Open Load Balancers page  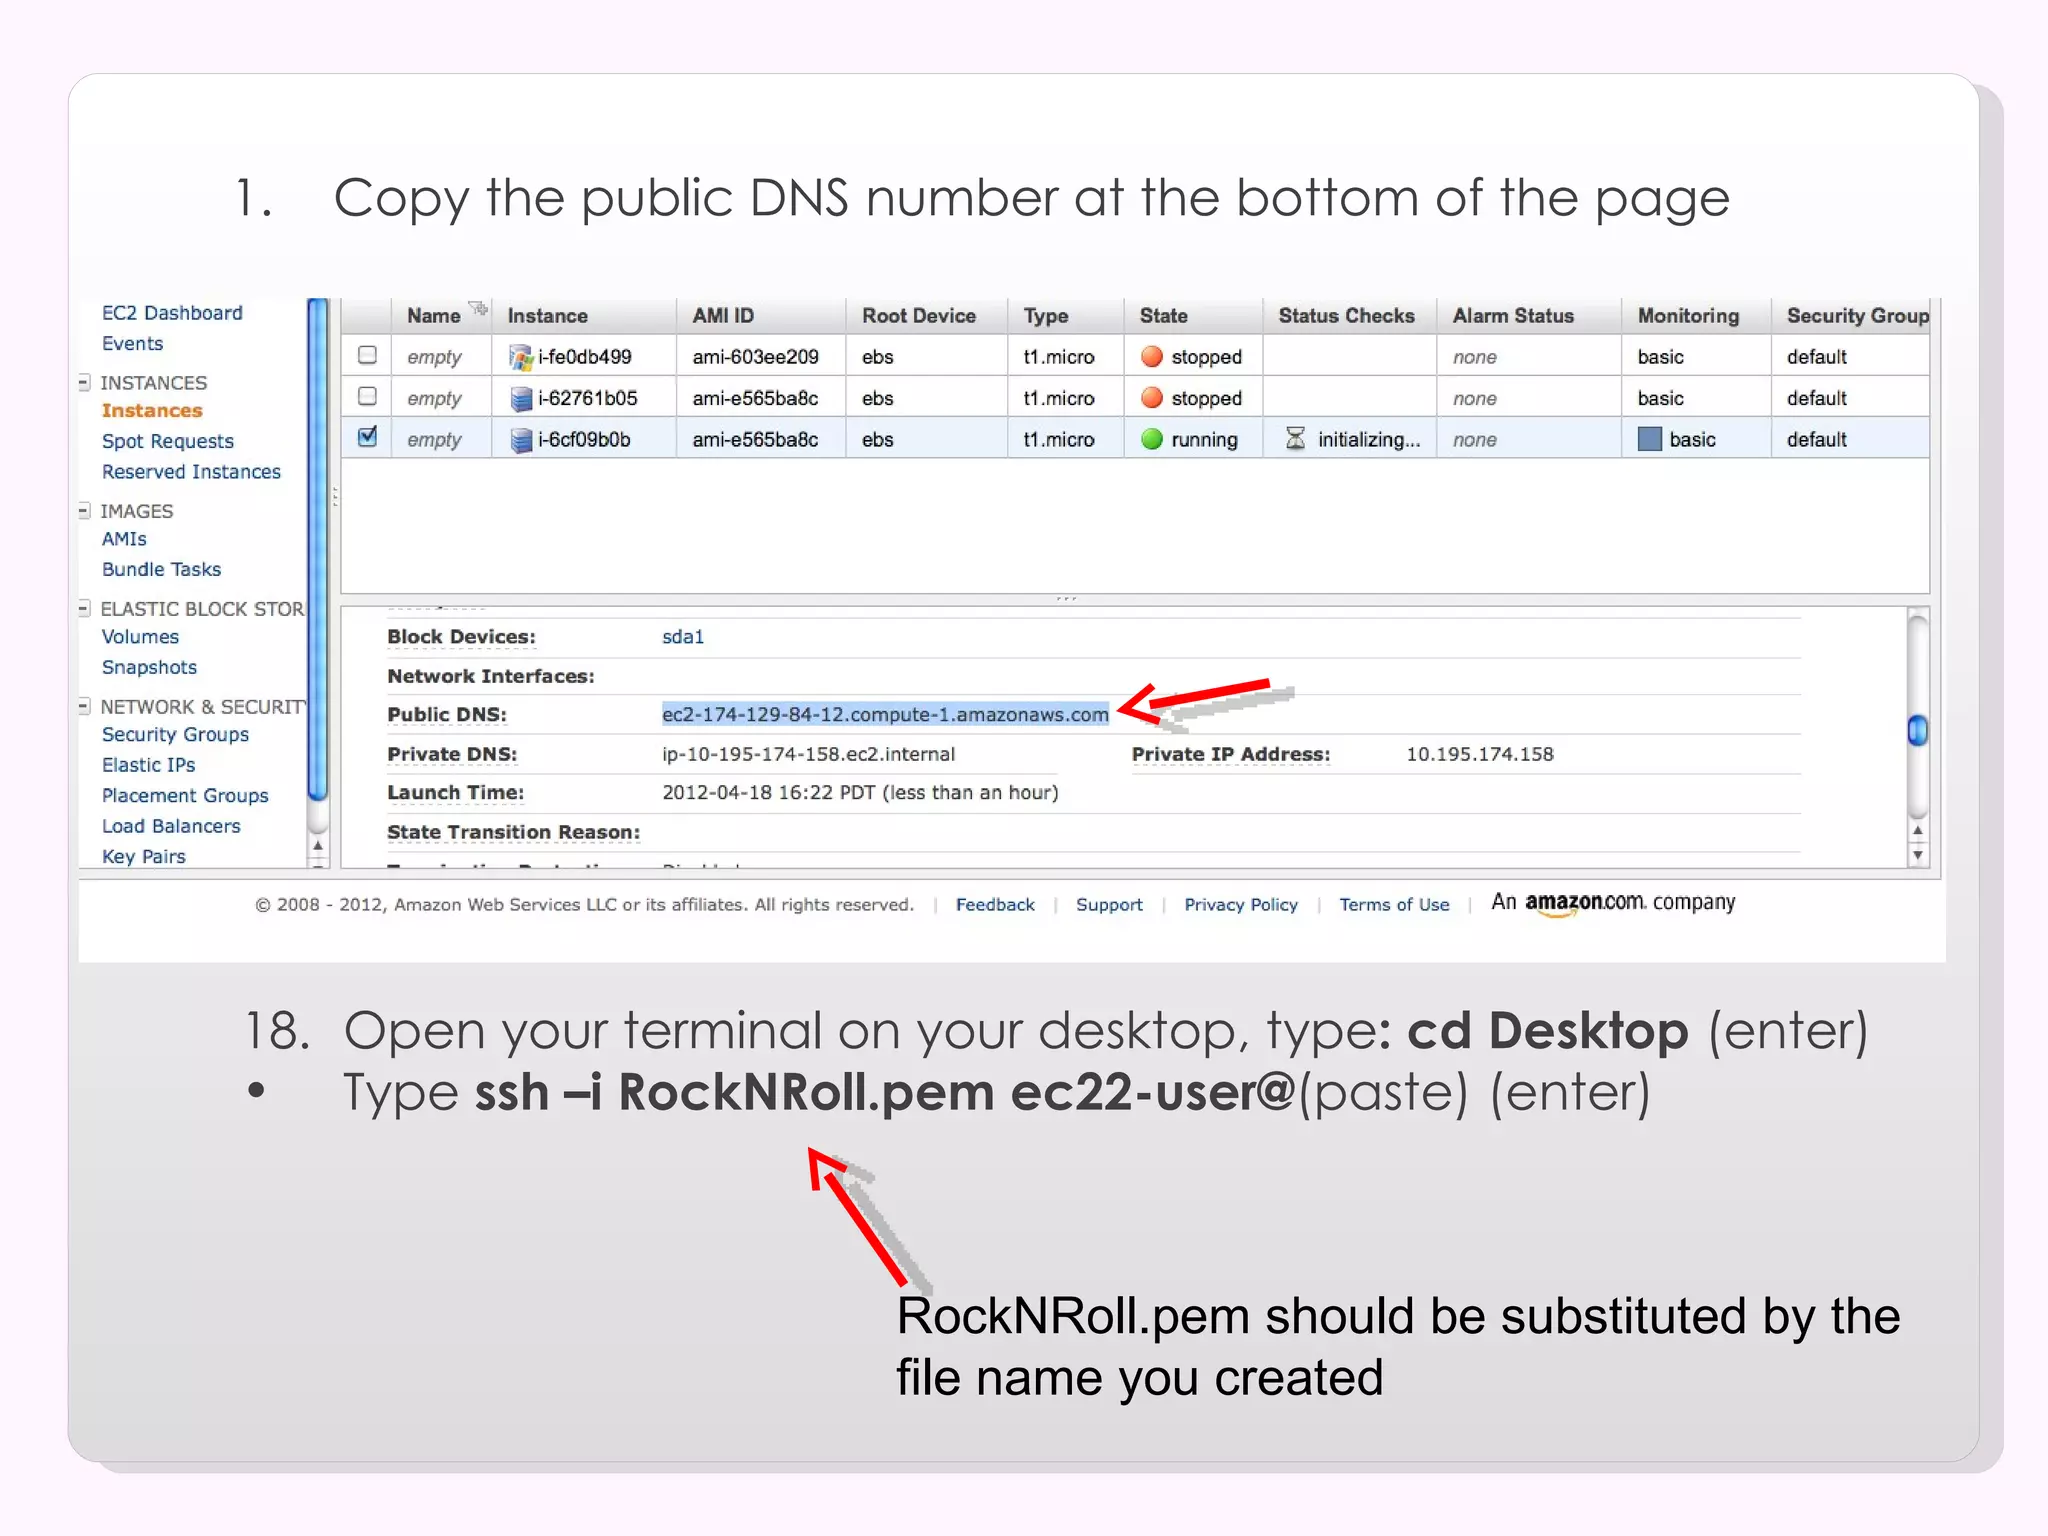[x=171, y=826]
